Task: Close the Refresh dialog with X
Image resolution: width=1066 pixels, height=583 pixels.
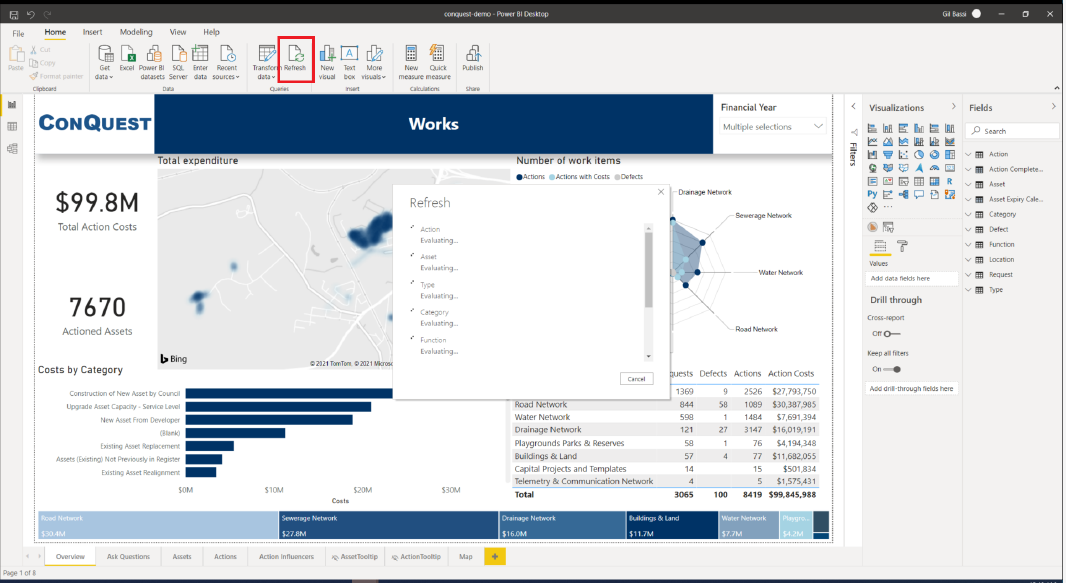Action: (x=661, y=192)
